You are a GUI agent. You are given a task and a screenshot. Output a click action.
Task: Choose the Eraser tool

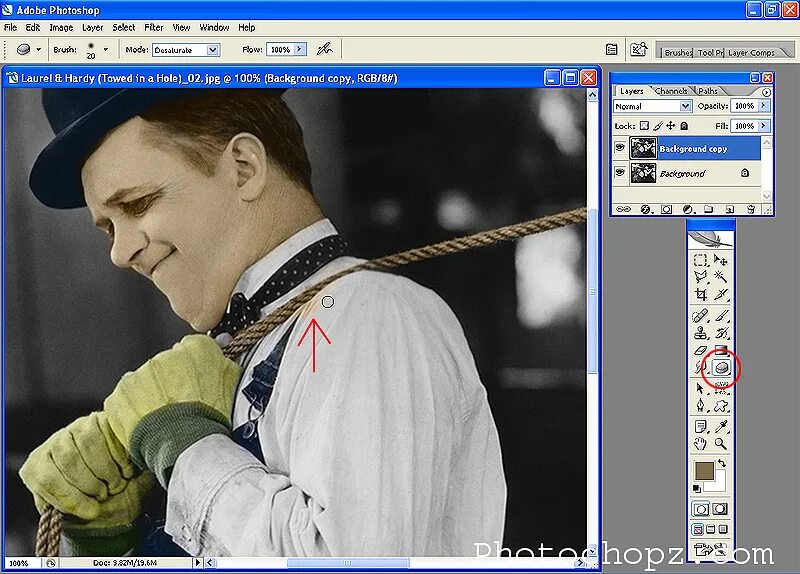701,350
